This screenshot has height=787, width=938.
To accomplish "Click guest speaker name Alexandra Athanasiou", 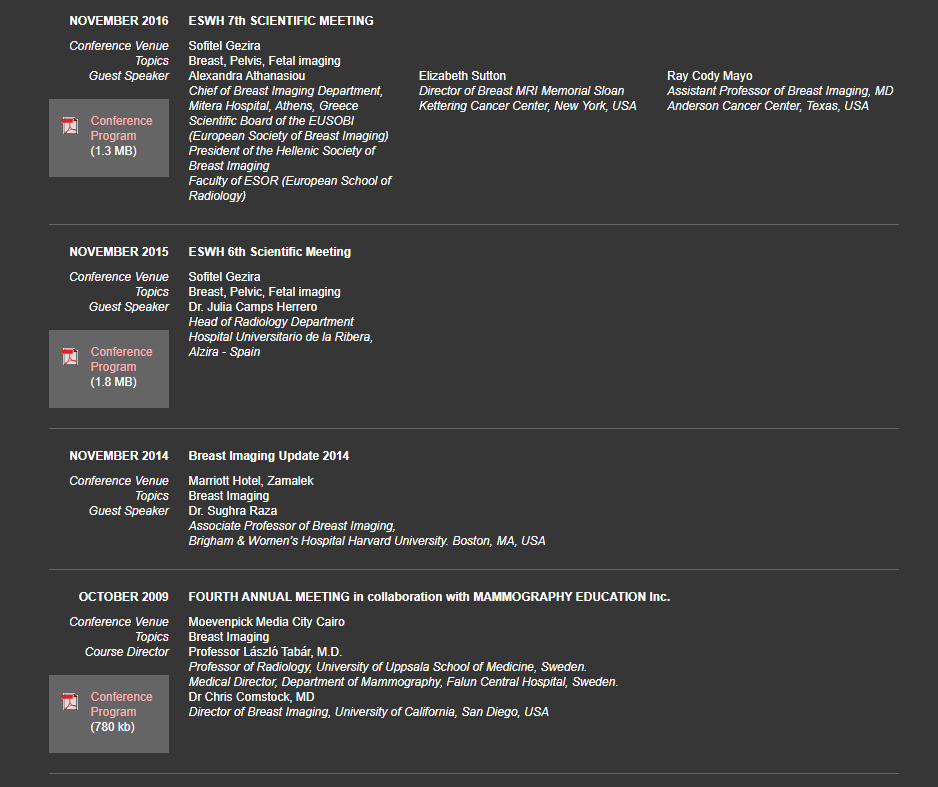I will tap(246, 76).
